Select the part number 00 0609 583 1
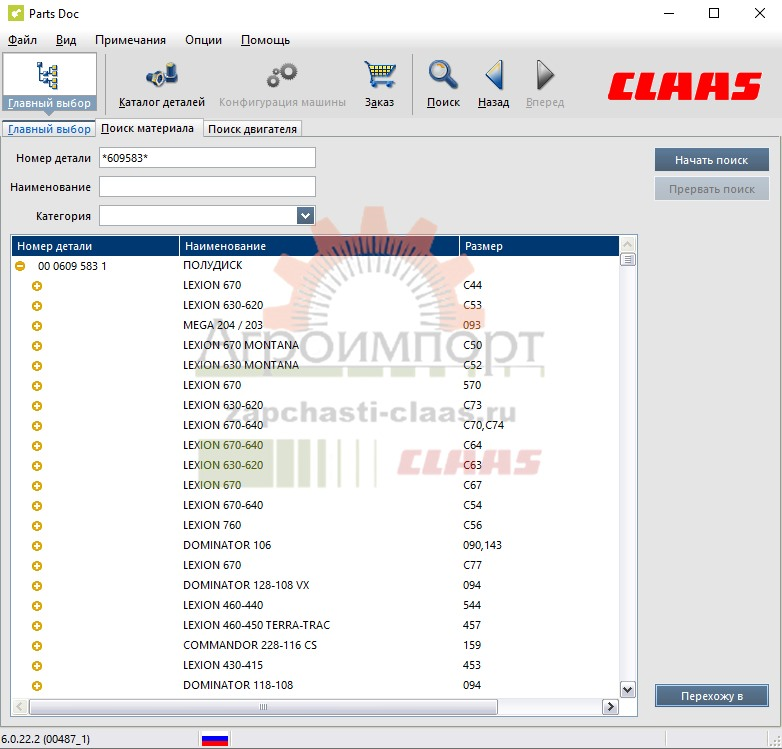 tap(72, 266)
